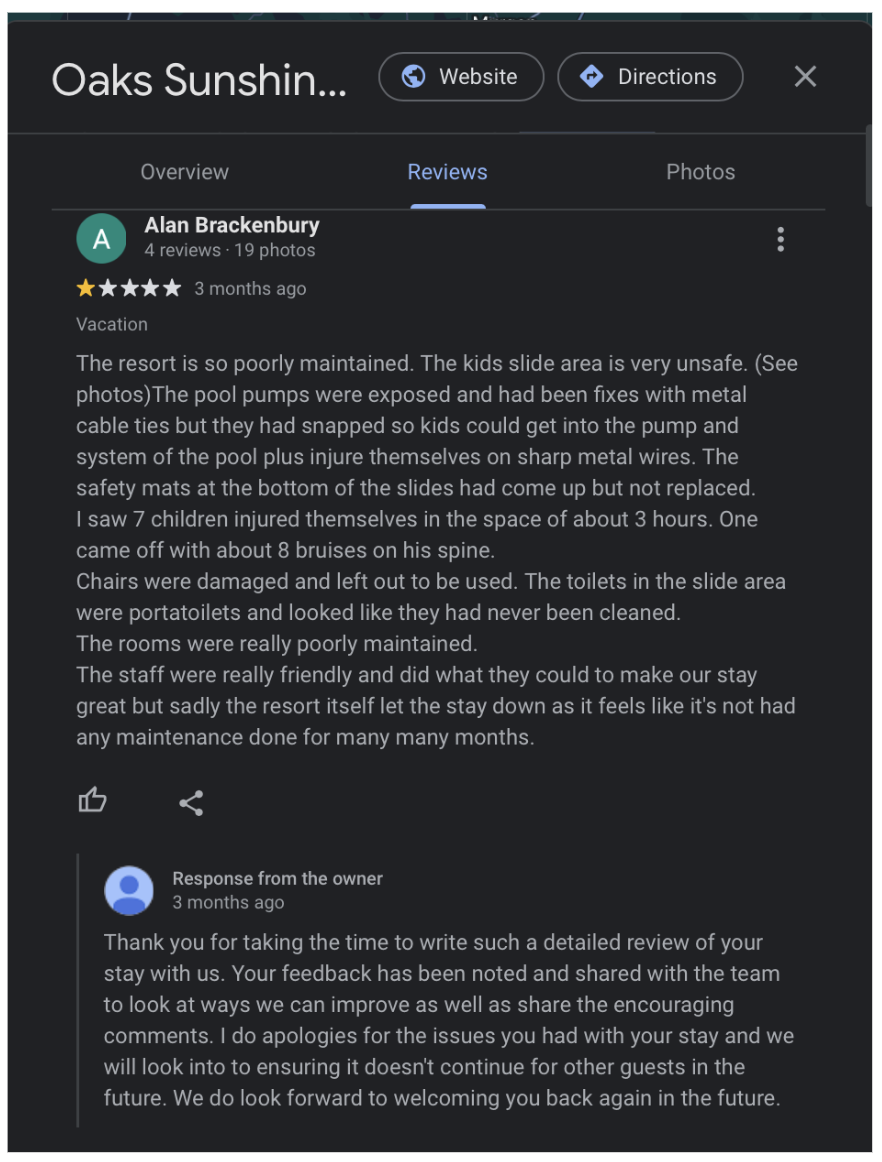This screenshot has width=882, height=1162.
Task: Open the share icon below the review
Action: [190, 800]
